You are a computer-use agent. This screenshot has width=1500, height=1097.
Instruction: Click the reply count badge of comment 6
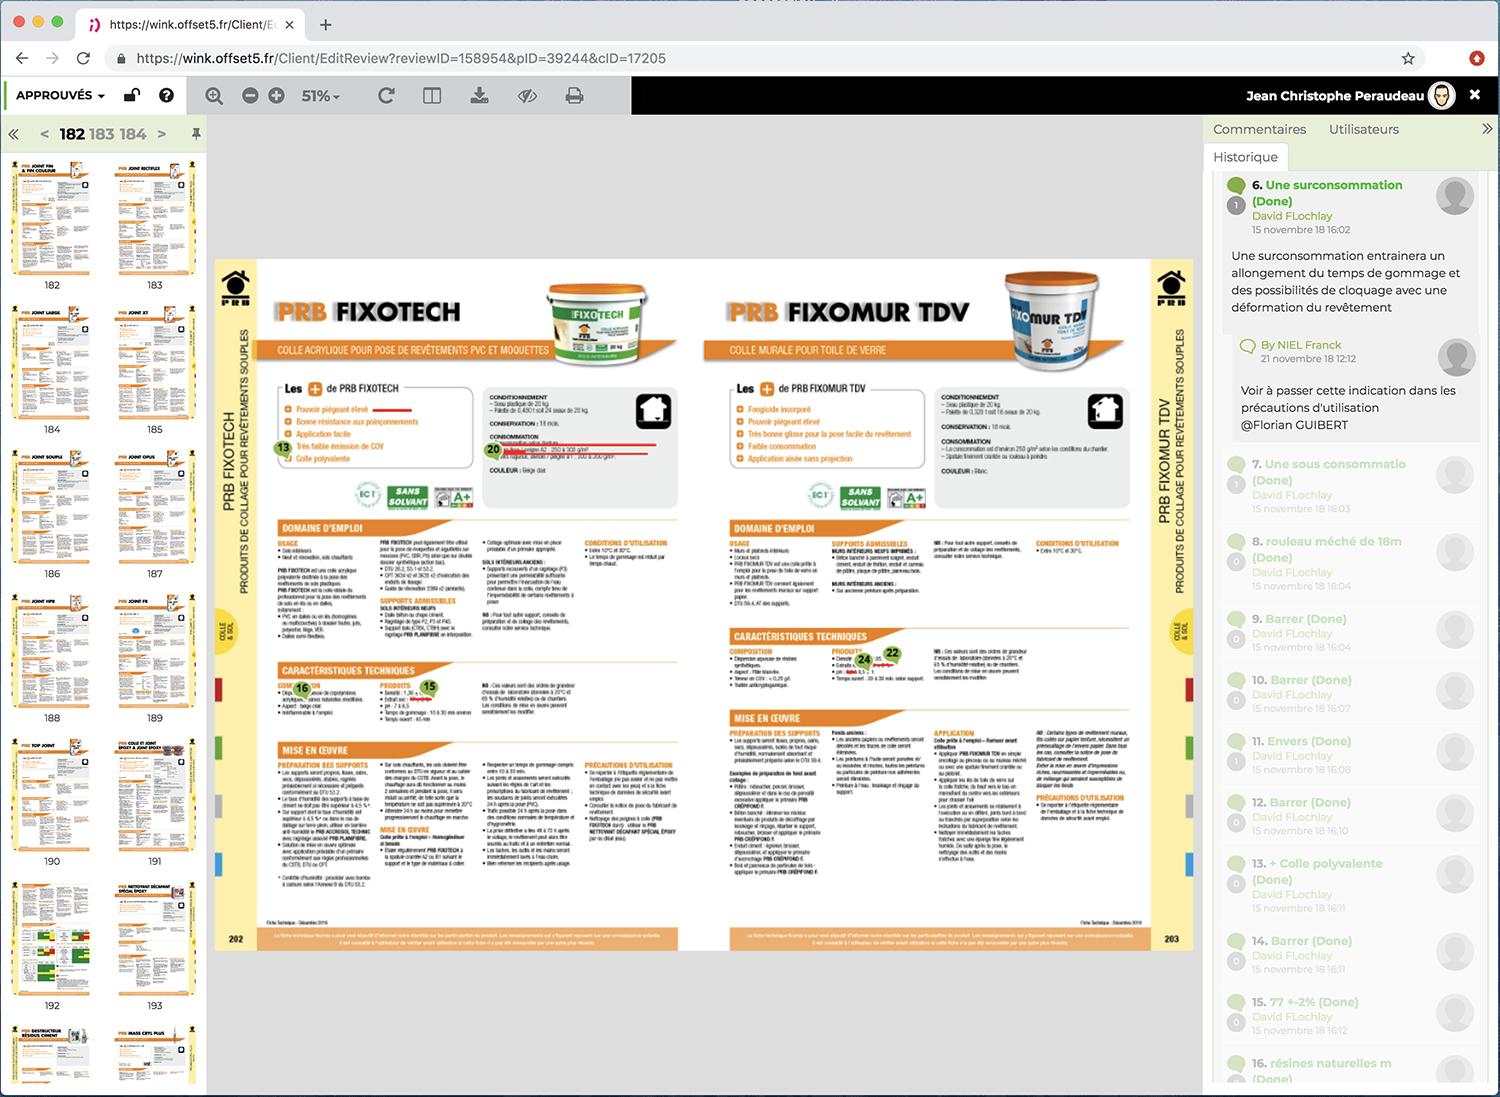pos(1236,205)
